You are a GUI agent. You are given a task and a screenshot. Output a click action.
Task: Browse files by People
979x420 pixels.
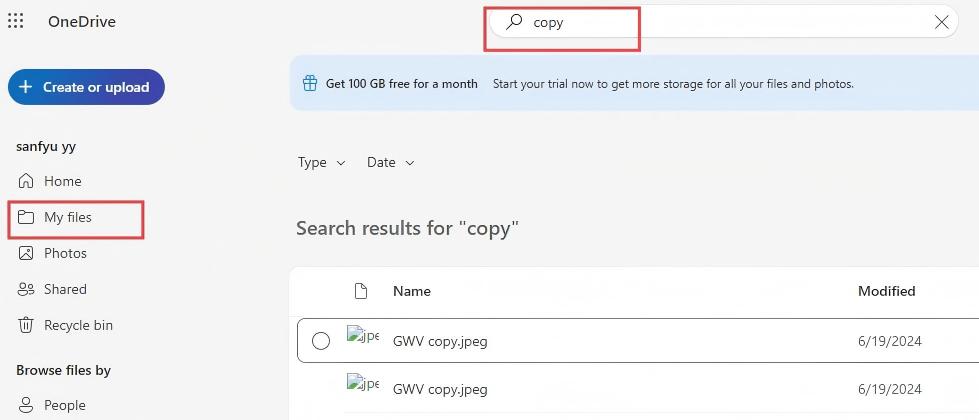pyautogui.click(x=64, y=405)
